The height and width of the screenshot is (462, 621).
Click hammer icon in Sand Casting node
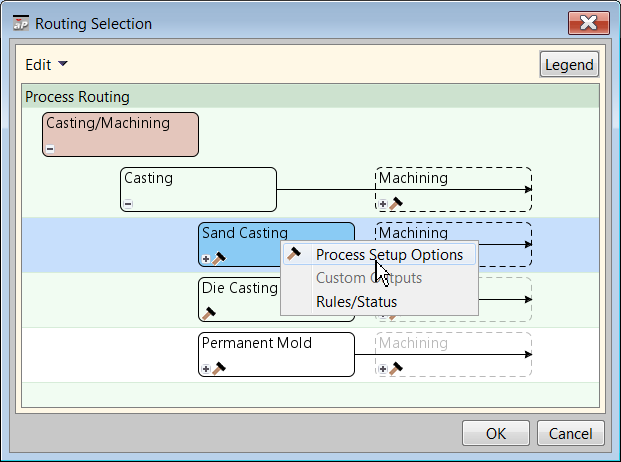[x=219, y=259]
